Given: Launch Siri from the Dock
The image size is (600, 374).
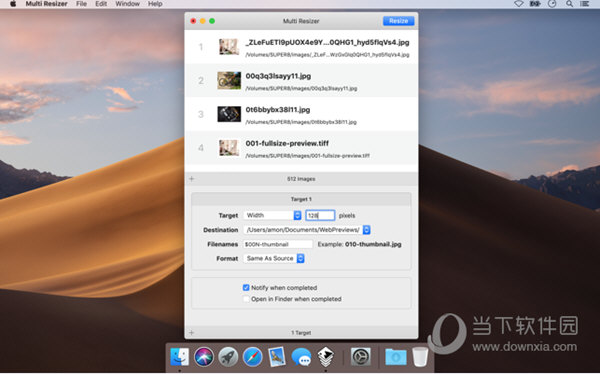Looking at the screenshot, I should [204, 357].
